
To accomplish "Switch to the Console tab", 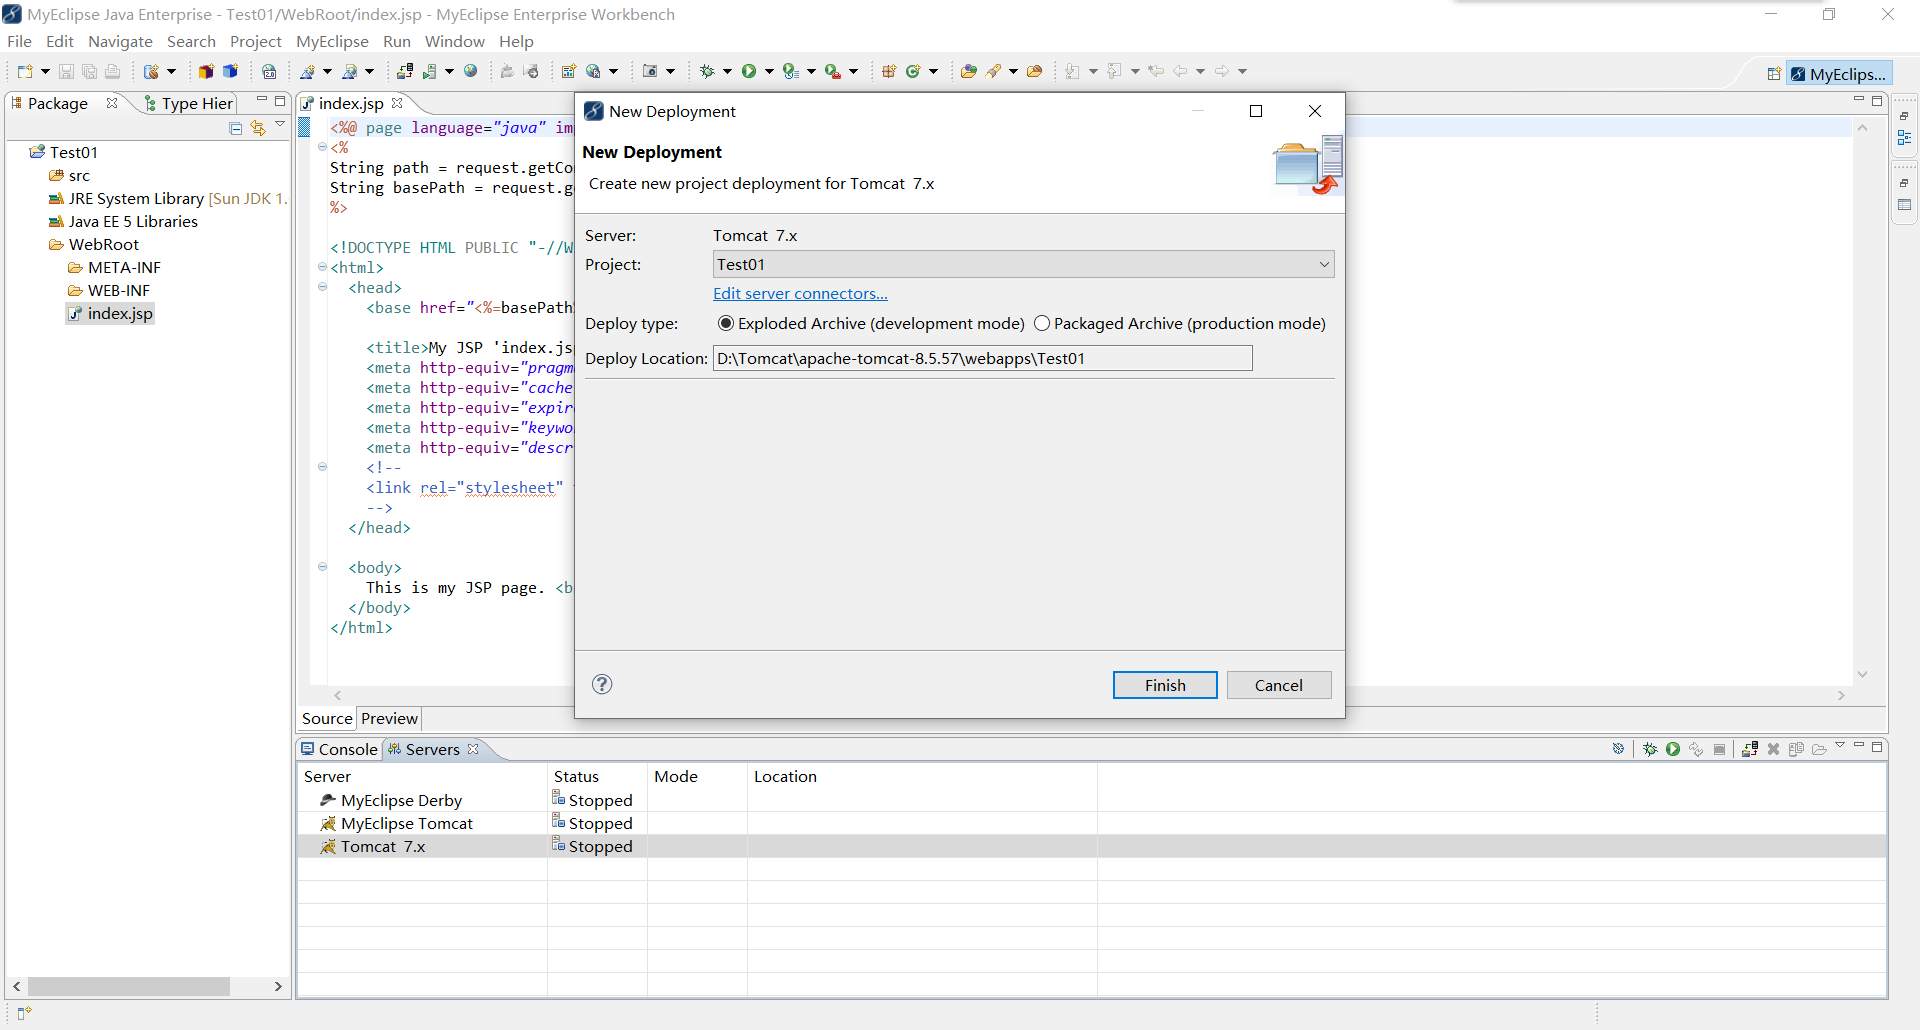I will coord(340,749).
